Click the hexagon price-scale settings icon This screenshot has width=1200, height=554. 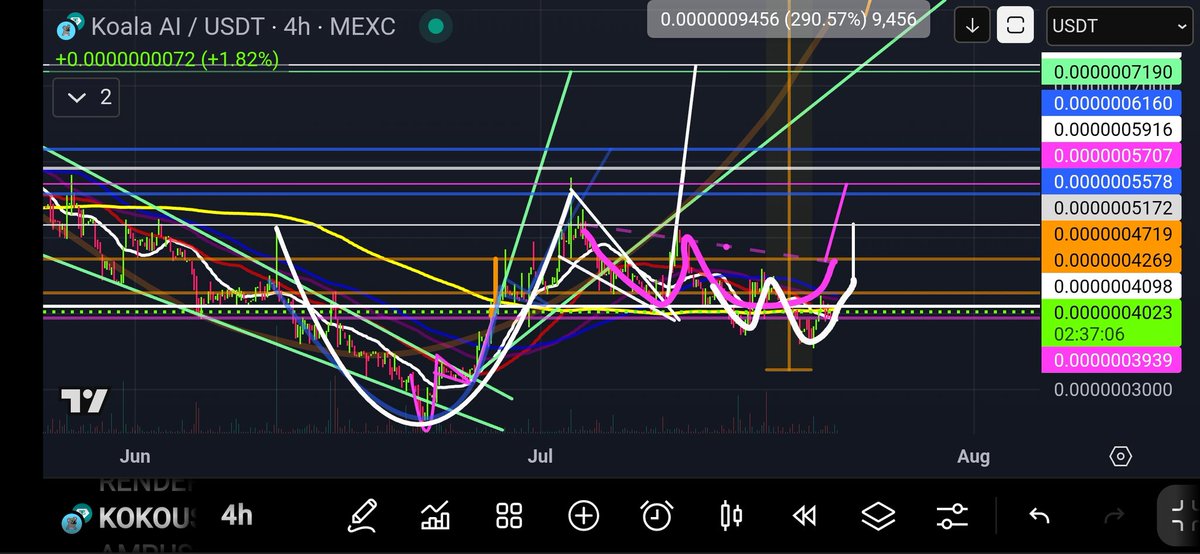[1121, 456]
